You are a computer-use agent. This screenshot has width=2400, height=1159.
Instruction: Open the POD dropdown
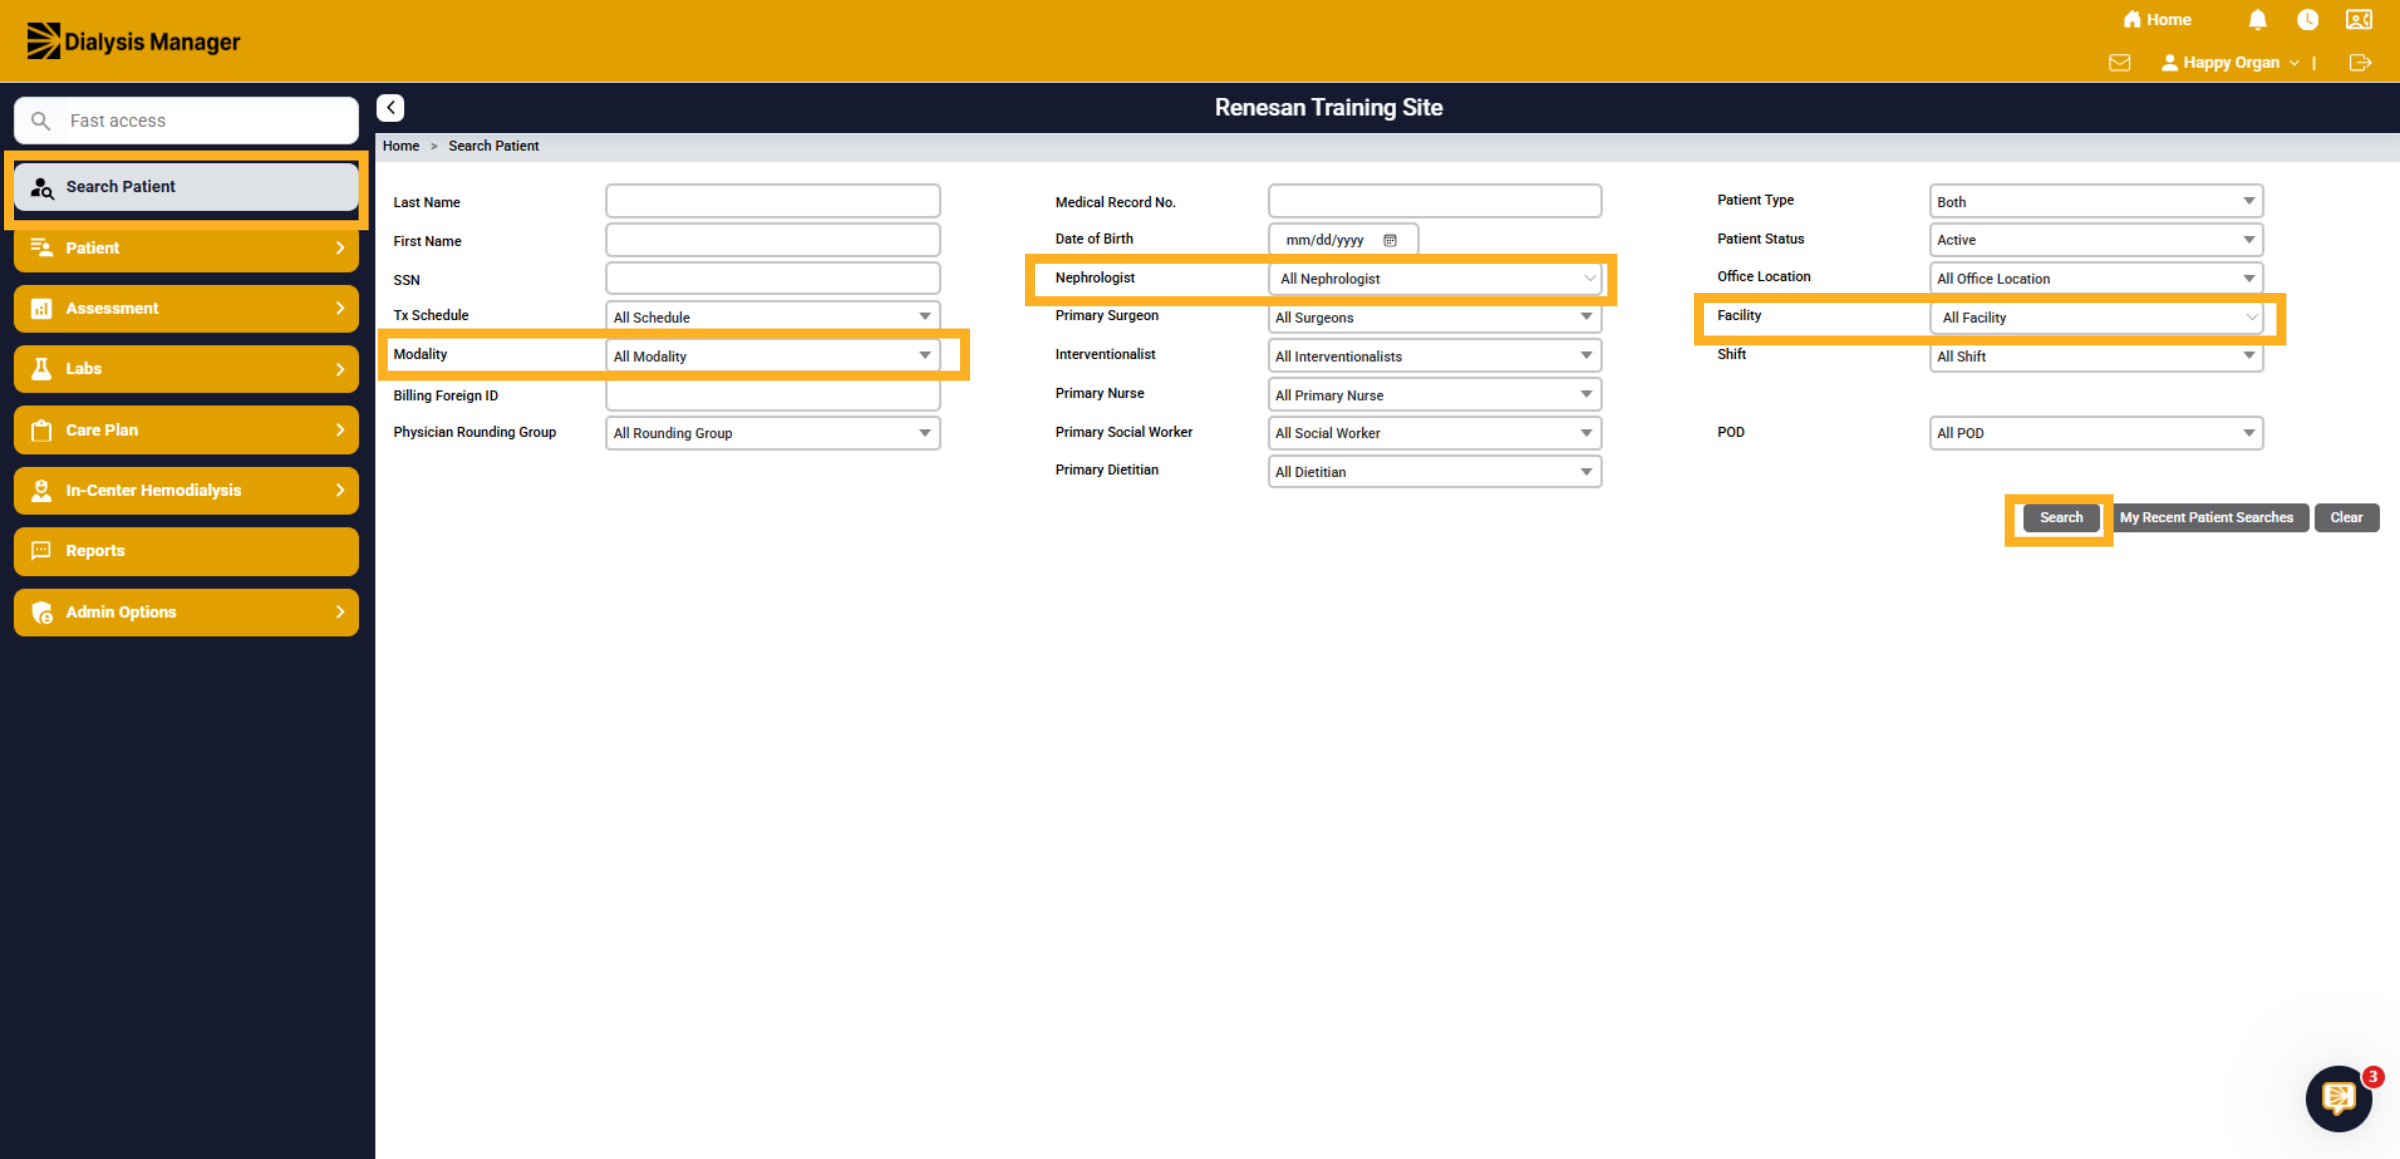tap(2096, 433)
